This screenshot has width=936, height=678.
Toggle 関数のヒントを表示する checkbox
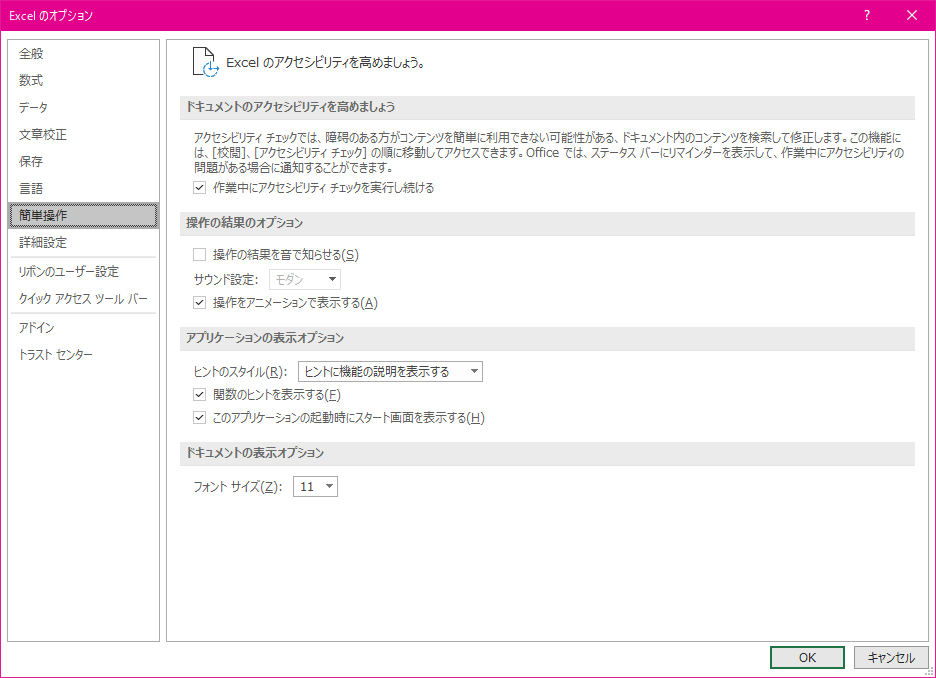199,395
